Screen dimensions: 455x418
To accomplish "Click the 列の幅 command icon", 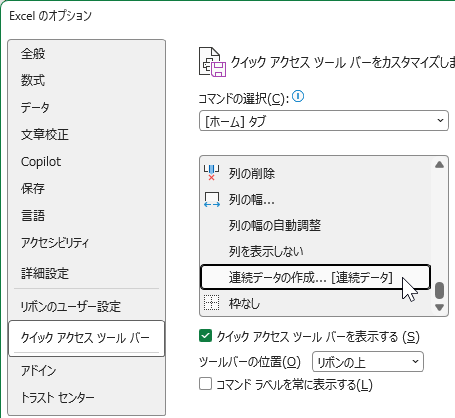I will (212, 199).
